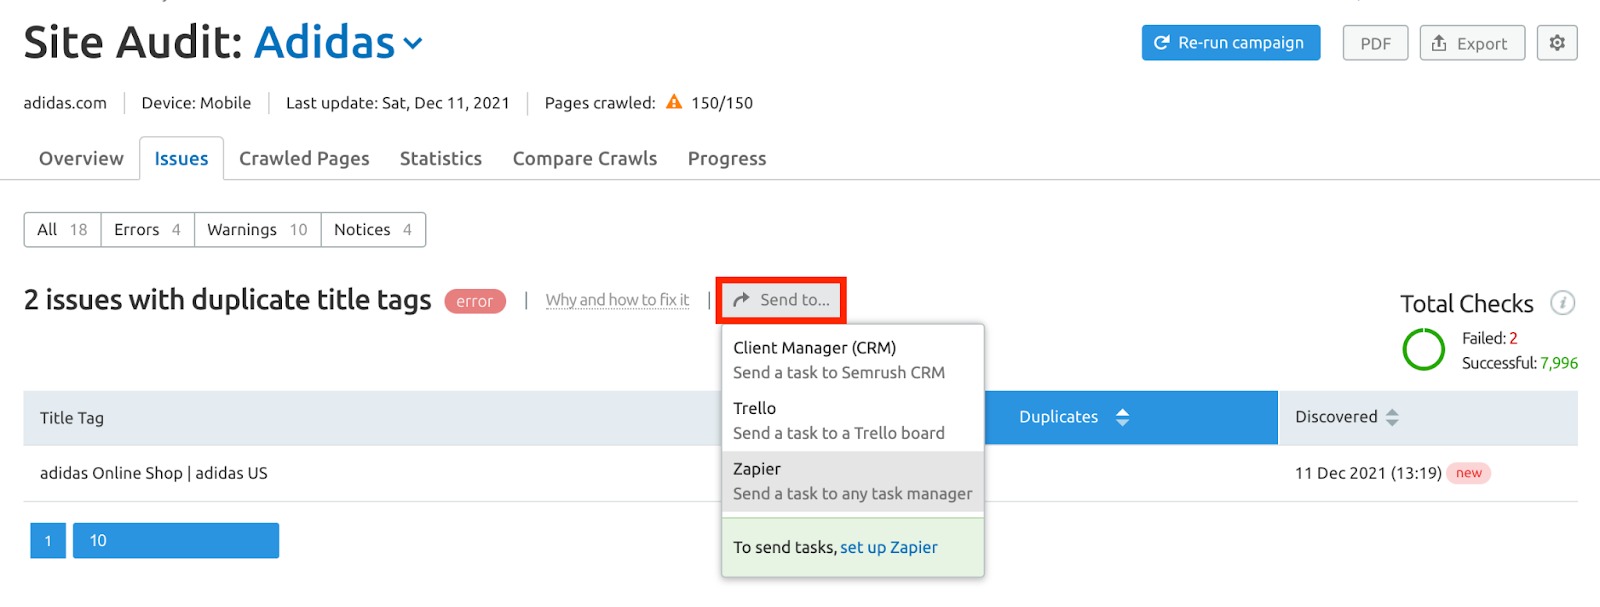Set results per page to 10
This screenshot has height=607, width=1600.
(x=176, y=540)
